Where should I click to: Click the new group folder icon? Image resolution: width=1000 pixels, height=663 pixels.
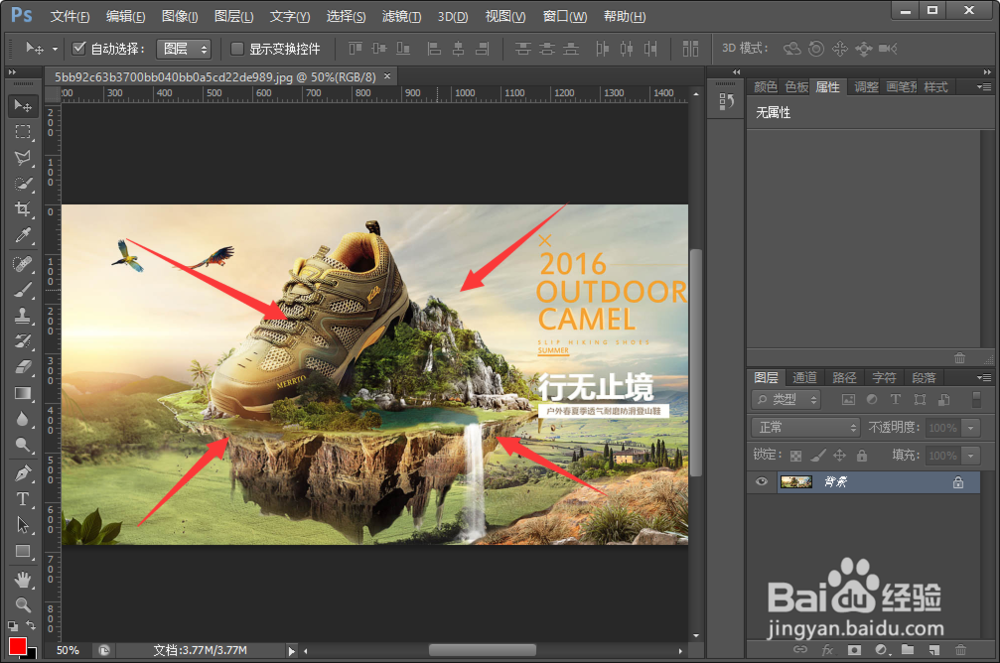[908, 650]
